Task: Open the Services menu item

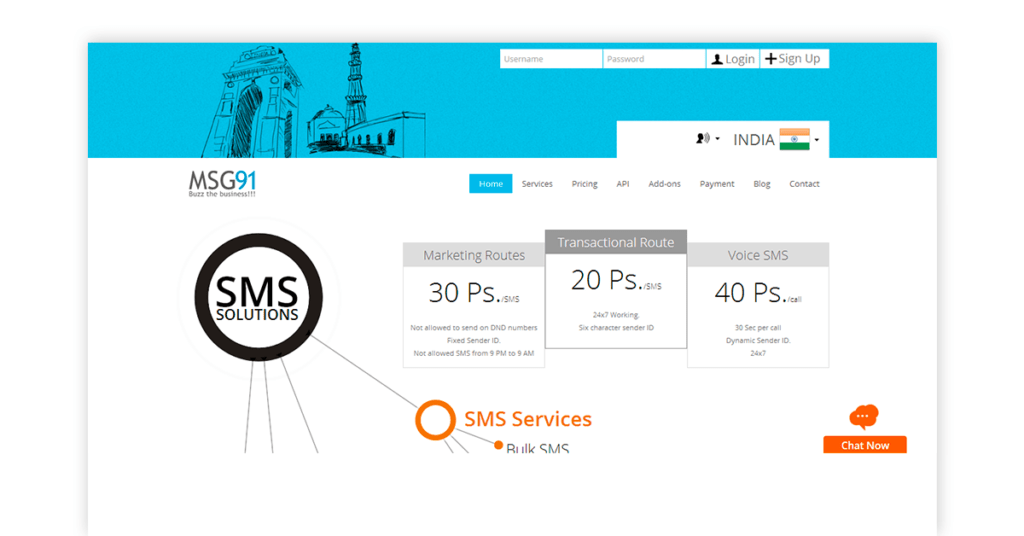Action: (537, 184)
